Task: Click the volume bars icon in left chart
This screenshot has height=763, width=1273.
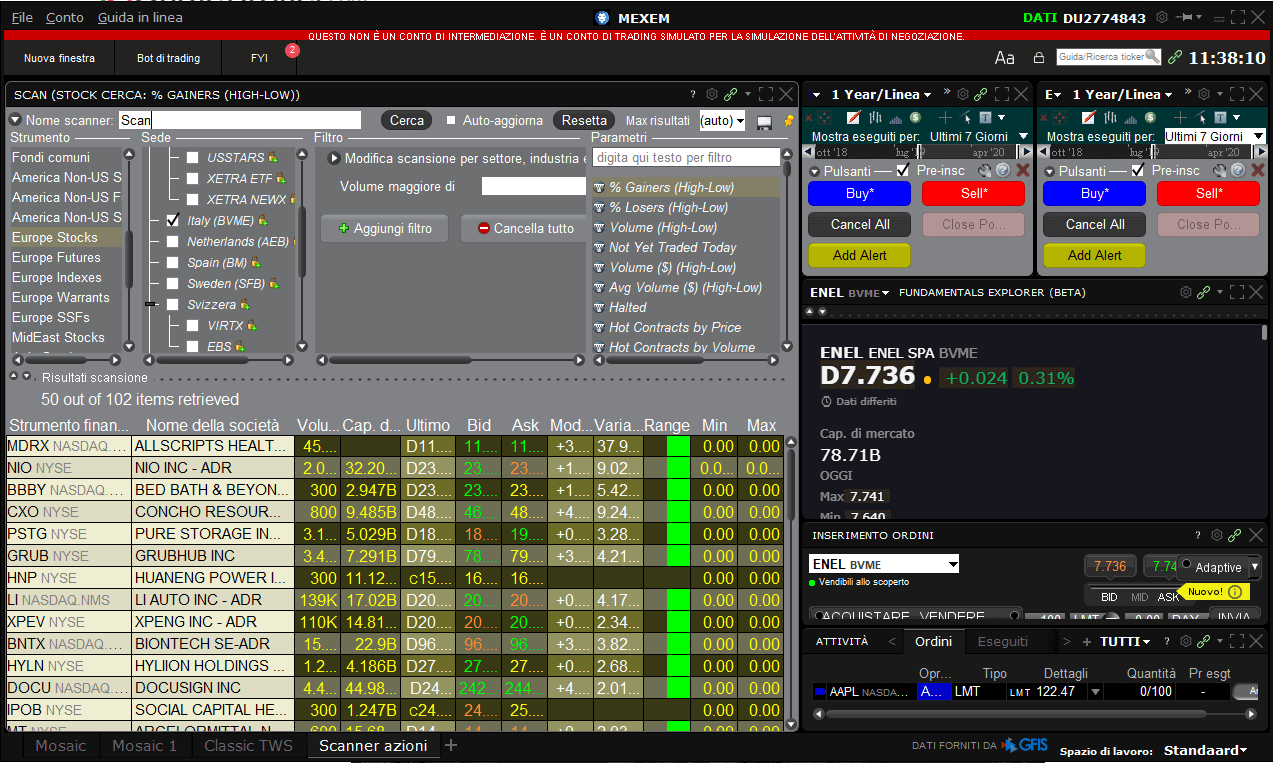Action: click(x=895, y=118)
